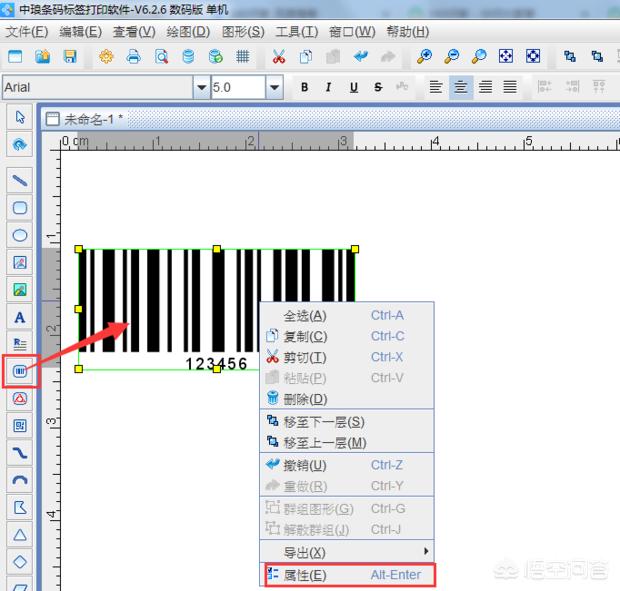Choose 复制(C) in context menu
Viewport: 620px width, 591px height.
347,336
